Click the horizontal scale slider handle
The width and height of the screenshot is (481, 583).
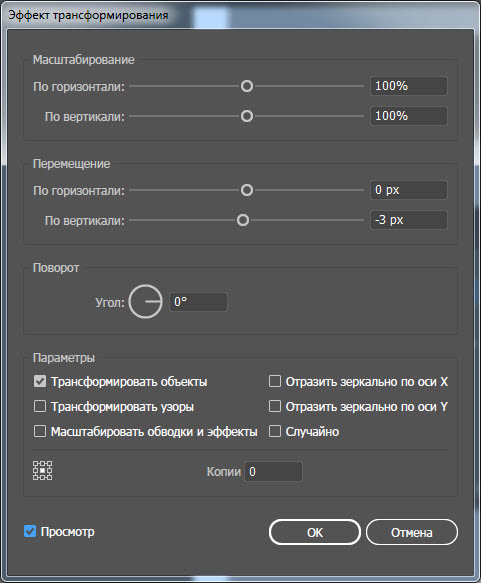pos(247,86)
